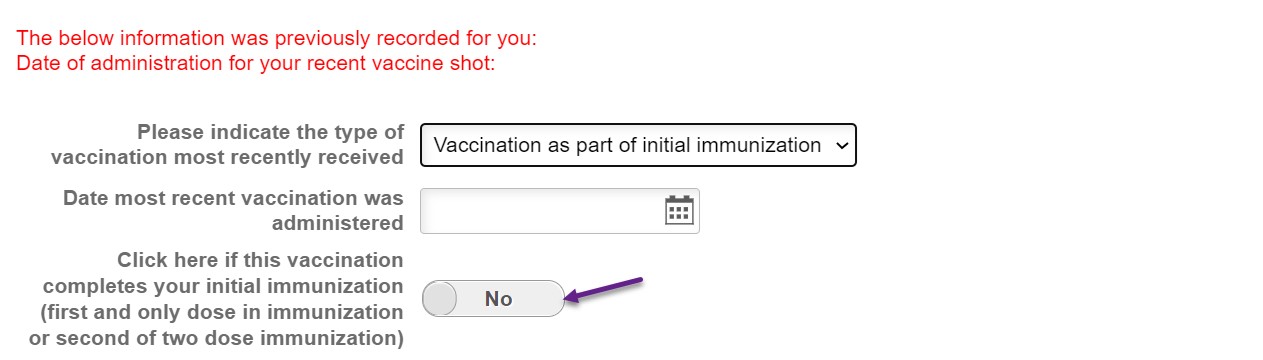1263x360 pixels.
Task: Expand the dropdown using its chevron arrow
Action: pyautogui.click(x=841, y=146)
